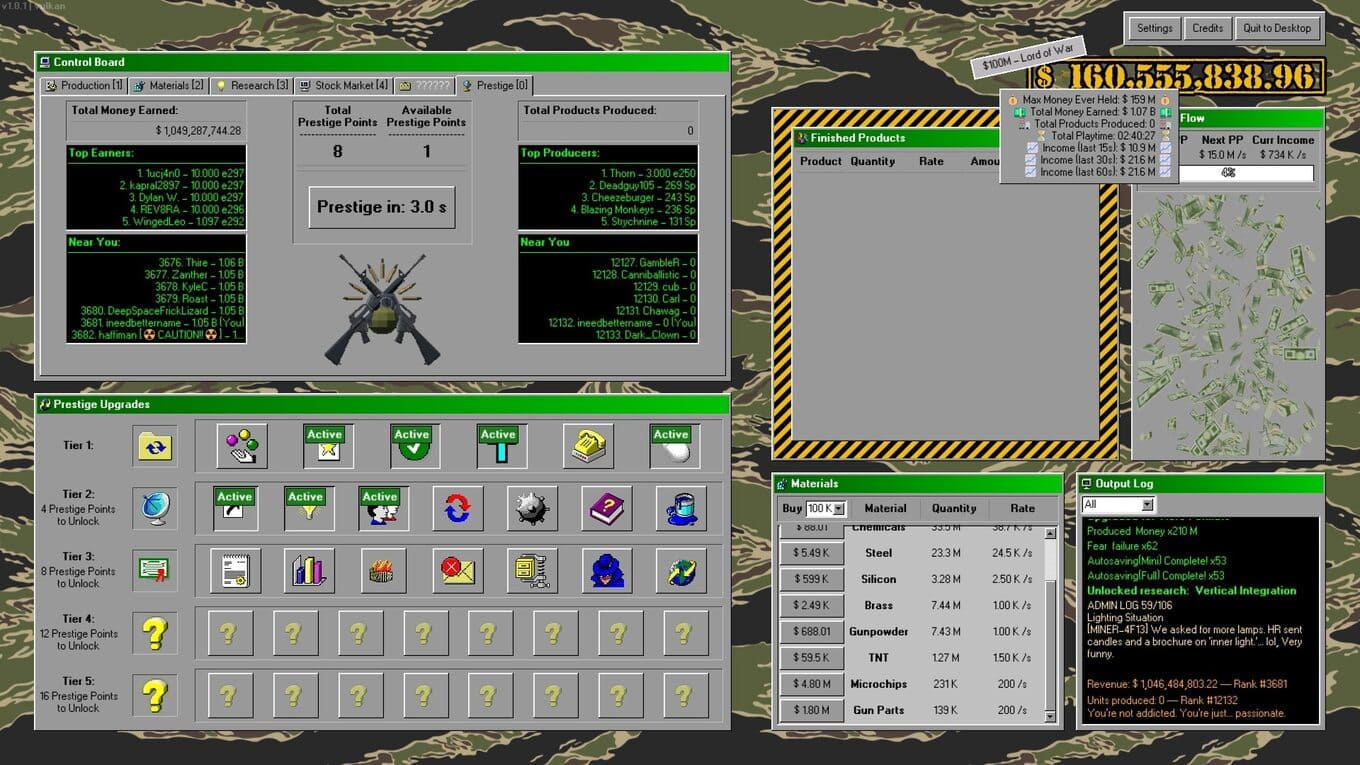
Task: Click the Cash Flow progress bar
Action: tap(1230, 173)
